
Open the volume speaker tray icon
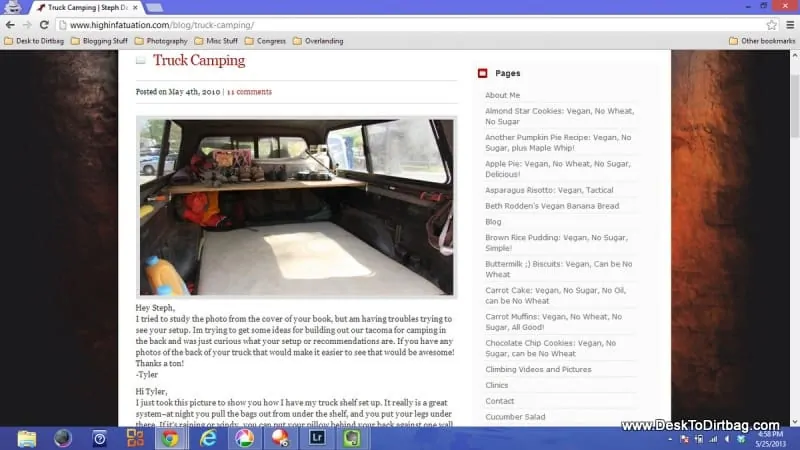[727, 439]
